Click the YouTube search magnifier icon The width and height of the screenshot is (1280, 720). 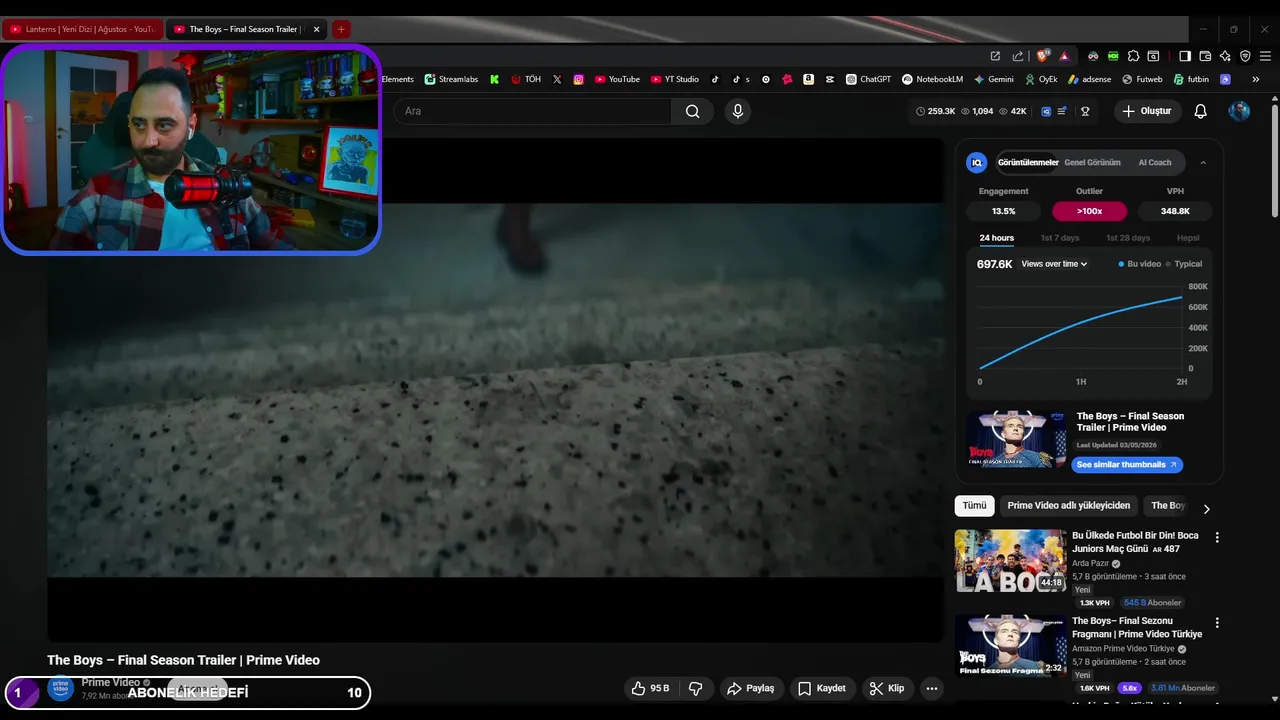(692, 111)
